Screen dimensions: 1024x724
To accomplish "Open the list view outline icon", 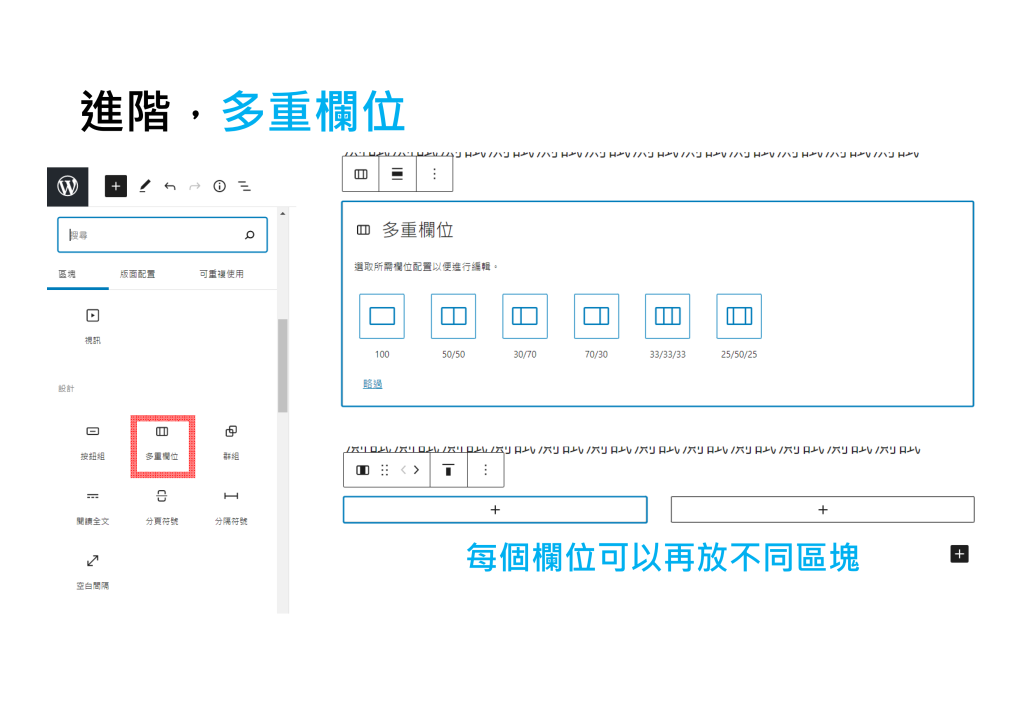I will click(x=244, y=186).
